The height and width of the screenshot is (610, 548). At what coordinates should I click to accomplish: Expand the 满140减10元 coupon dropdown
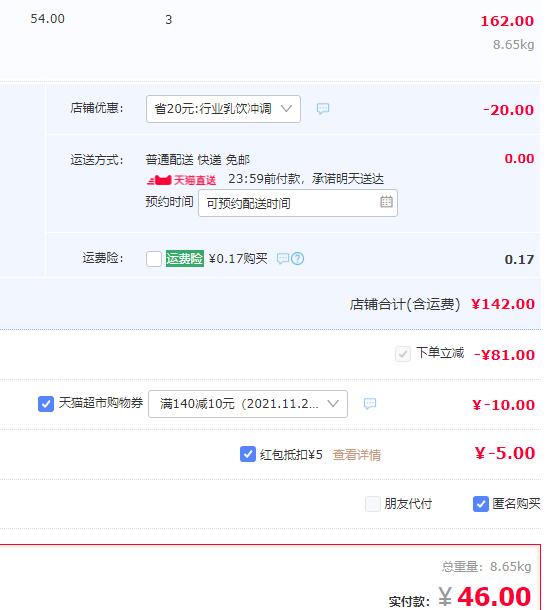tap(248, 404)
